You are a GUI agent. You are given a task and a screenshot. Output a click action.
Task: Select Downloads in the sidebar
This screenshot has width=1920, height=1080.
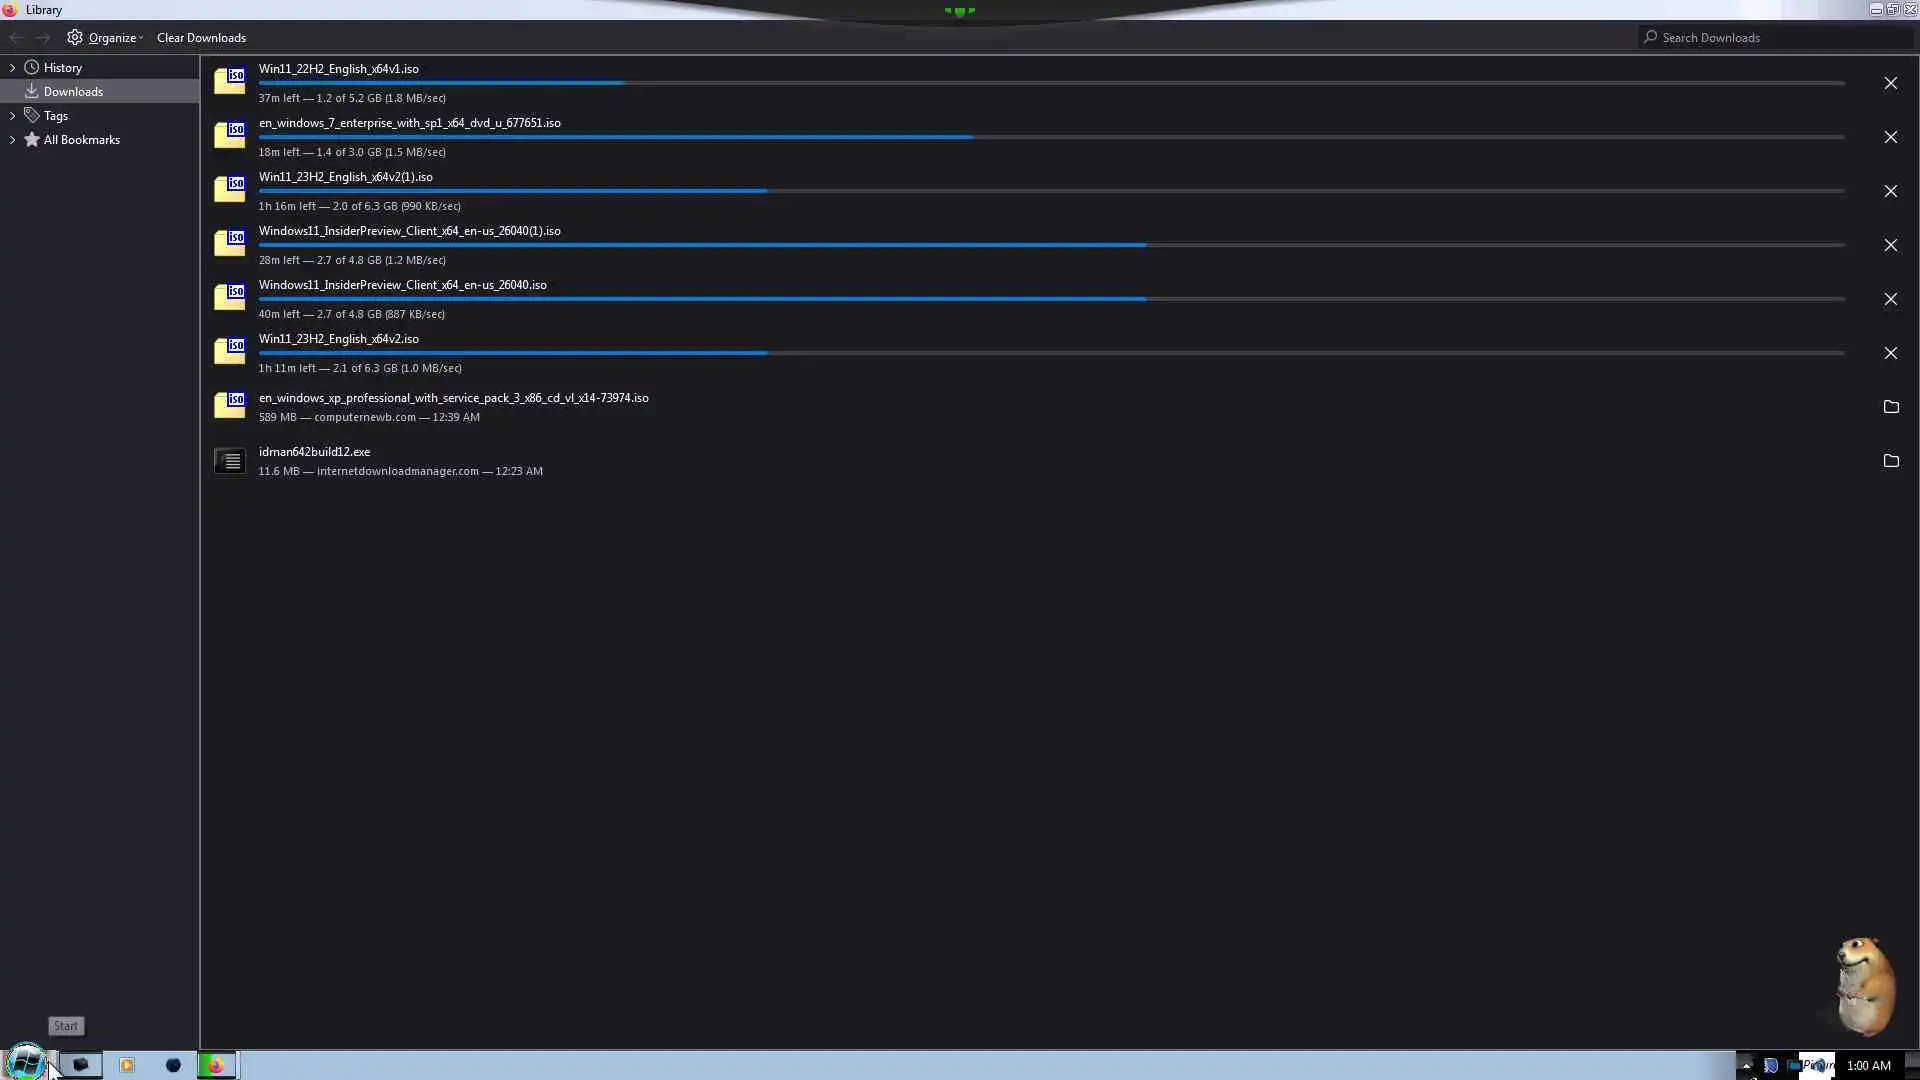(73, 92)
